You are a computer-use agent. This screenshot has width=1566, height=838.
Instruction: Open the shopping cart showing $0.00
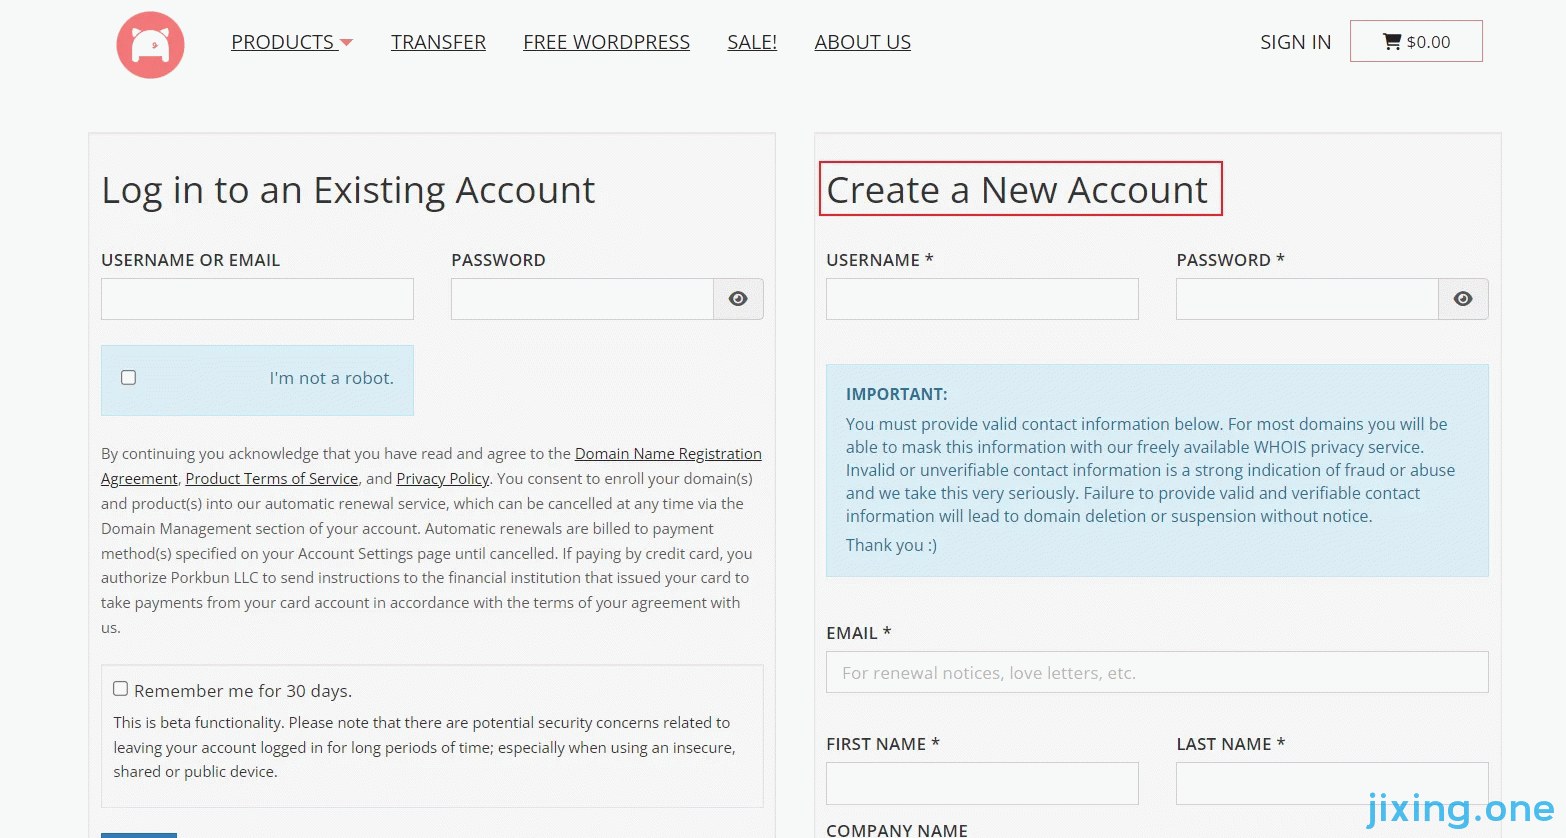point(1416,41)
